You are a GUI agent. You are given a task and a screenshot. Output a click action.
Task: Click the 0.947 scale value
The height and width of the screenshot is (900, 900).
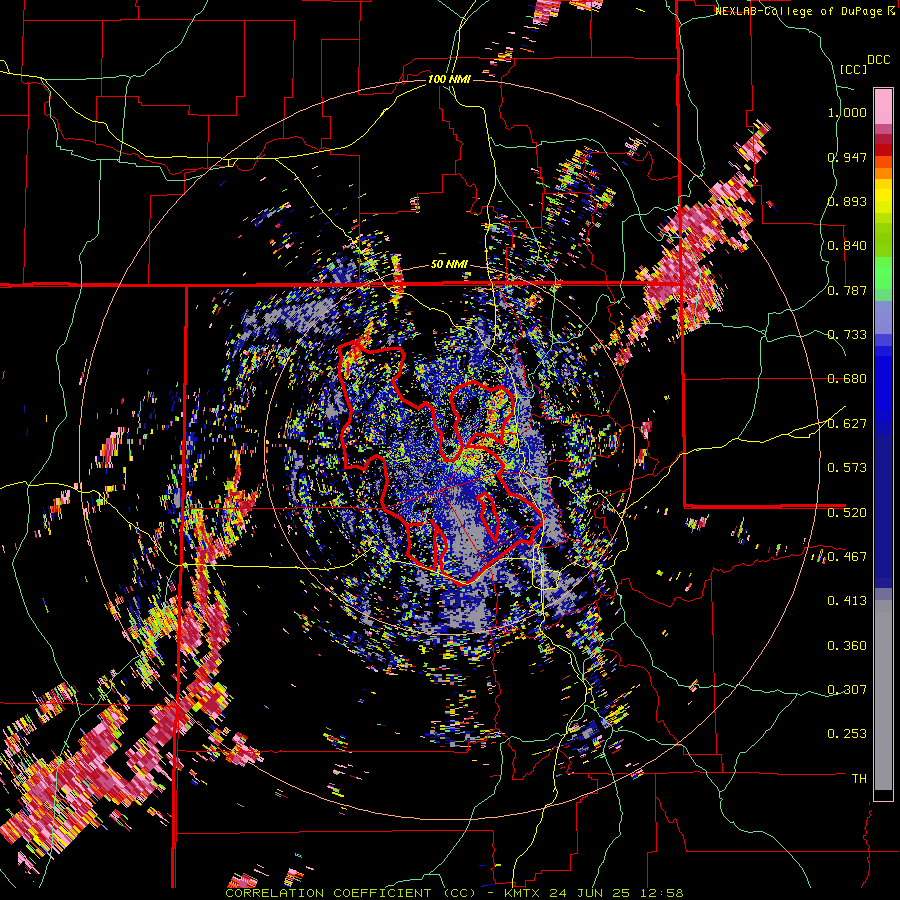tap(847, 157)
